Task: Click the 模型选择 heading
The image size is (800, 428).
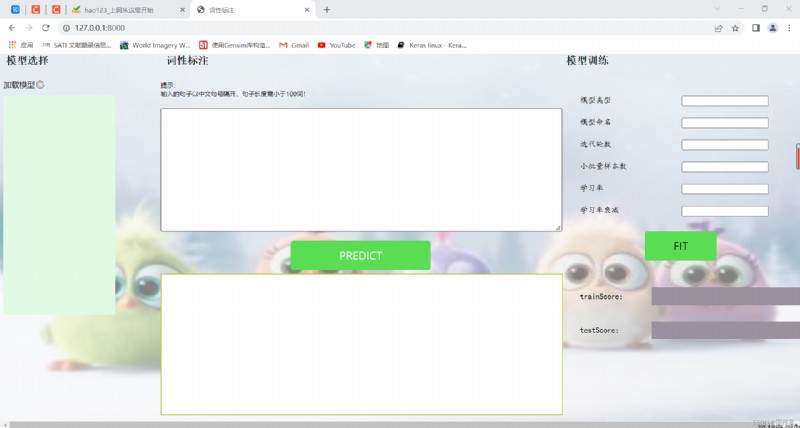Action: [28, 61]
